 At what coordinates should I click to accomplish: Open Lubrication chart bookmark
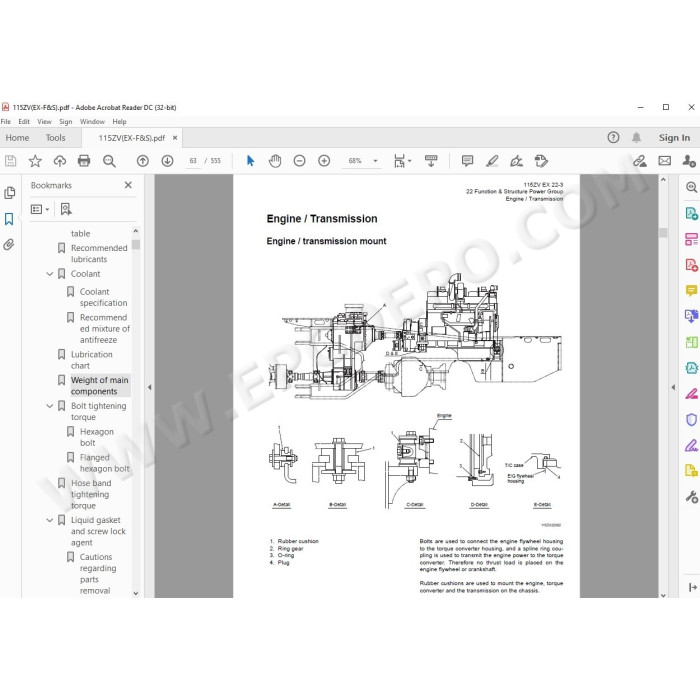click(92, 360)
